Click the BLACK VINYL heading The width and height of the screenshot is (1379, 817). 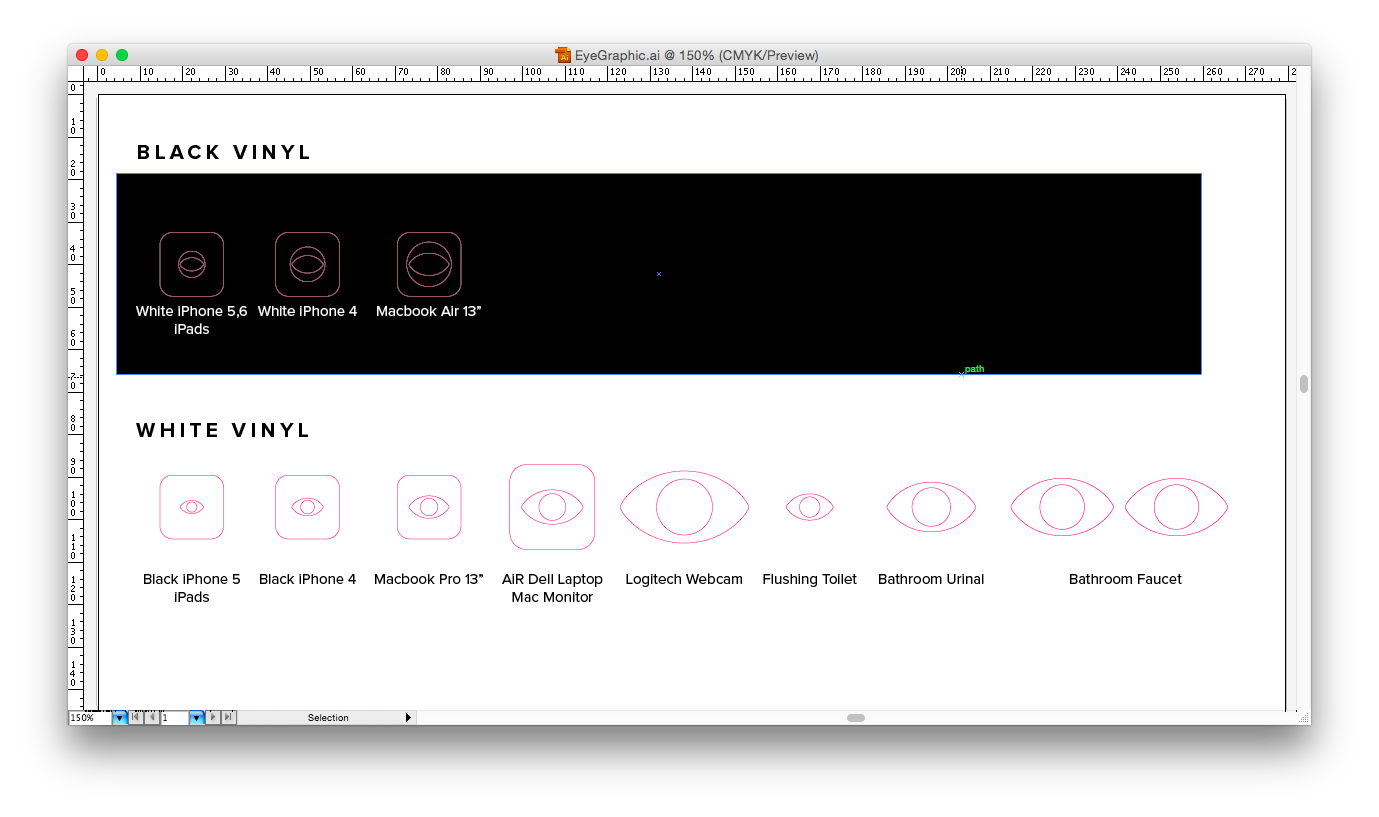[x=224, y=152]
